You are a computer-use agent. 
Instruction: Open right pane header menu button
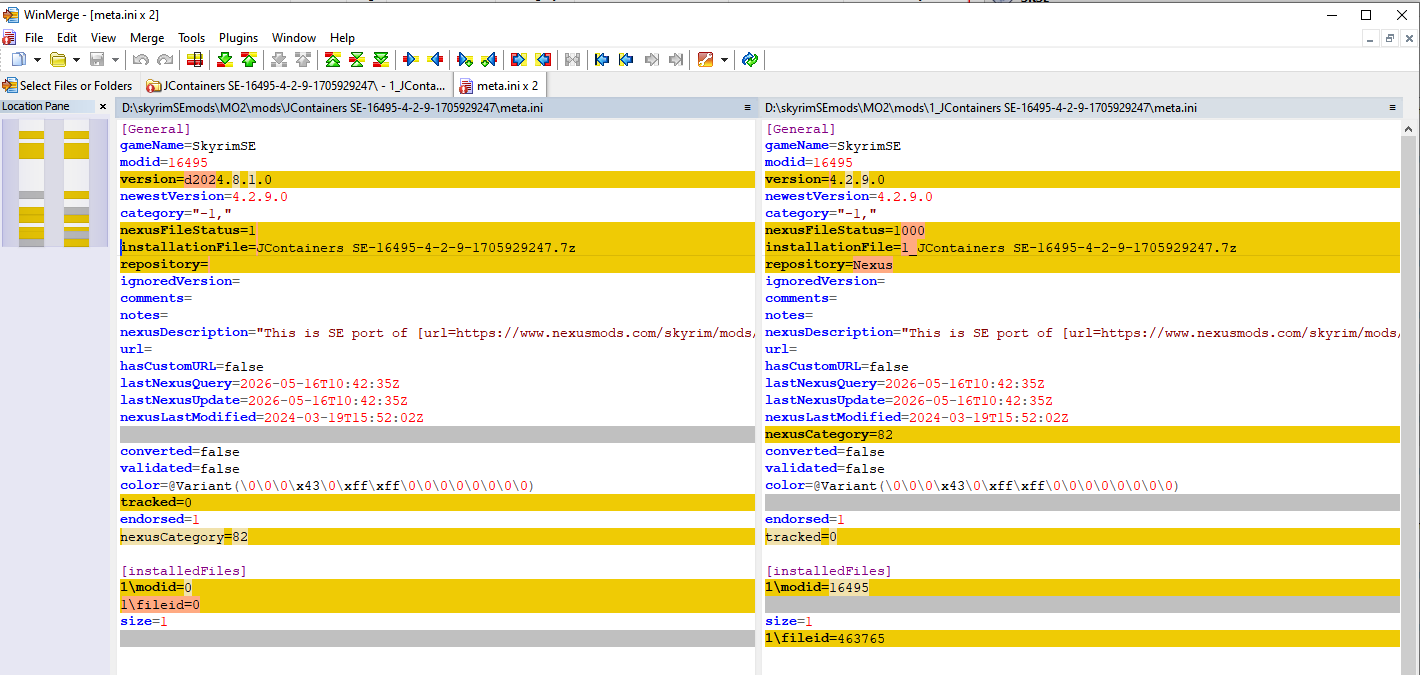coord(1391,107)
